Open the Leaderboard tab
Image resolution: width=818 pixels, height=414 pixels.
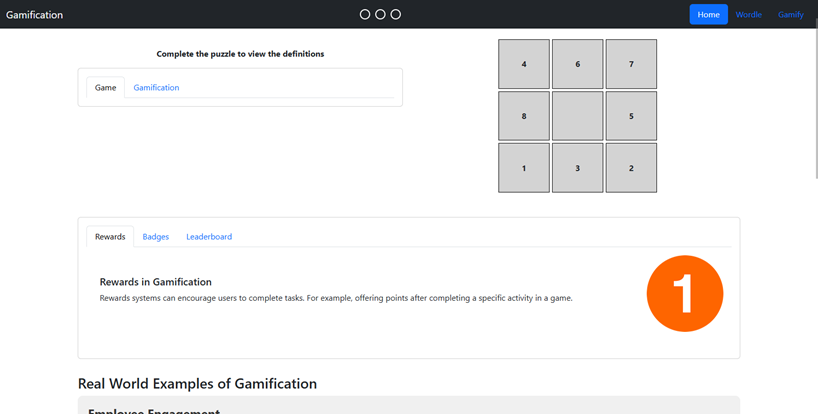209,237
